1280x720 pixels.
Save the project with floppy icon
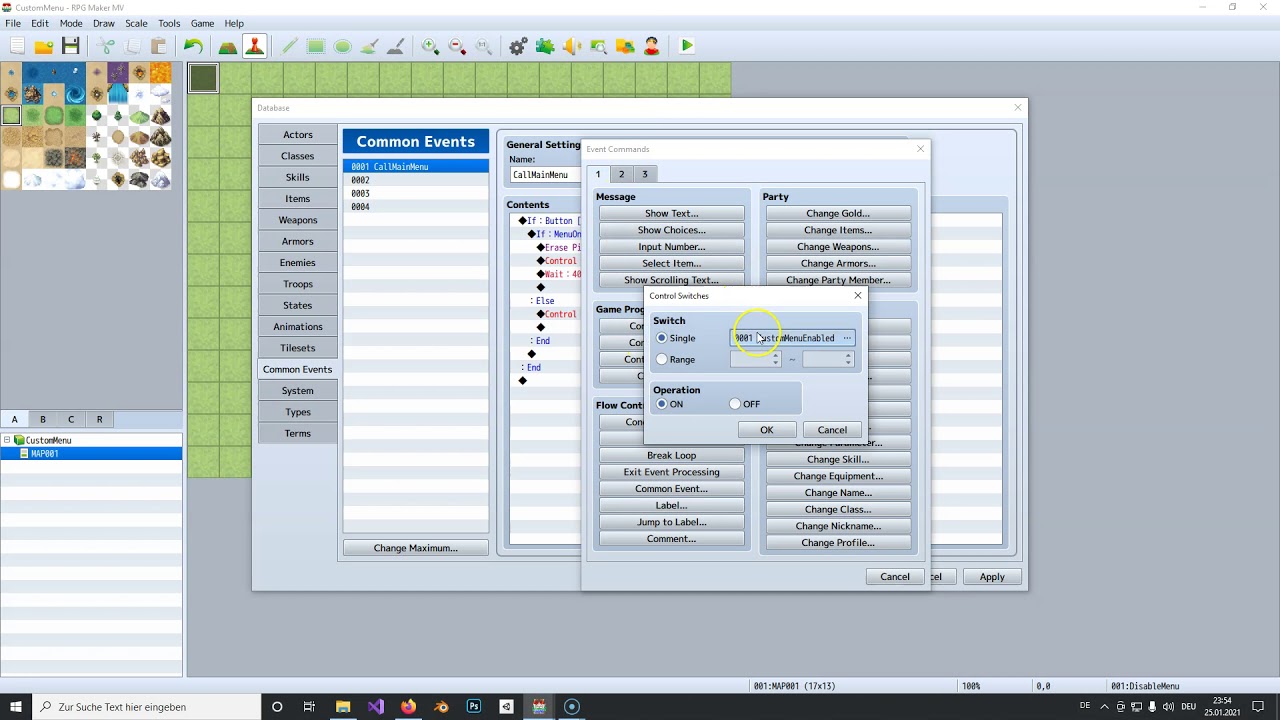pos(70,46)
